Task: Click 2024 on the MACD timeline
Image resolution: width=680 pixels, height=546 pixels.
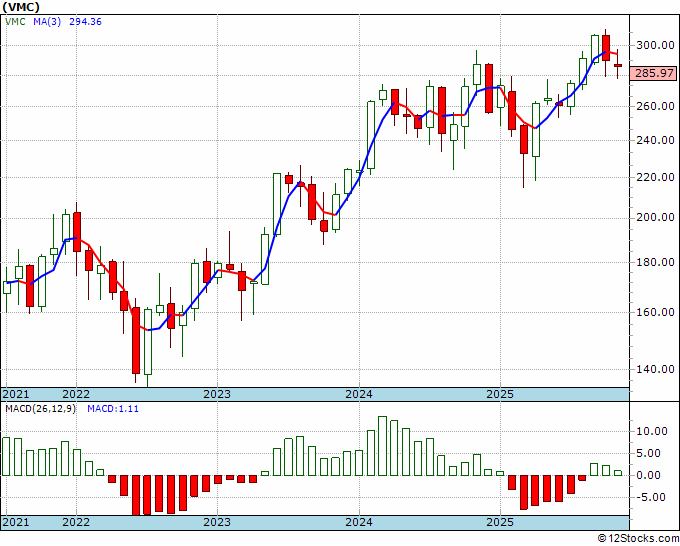Action: pyautogui.click(x=359, y=522)
